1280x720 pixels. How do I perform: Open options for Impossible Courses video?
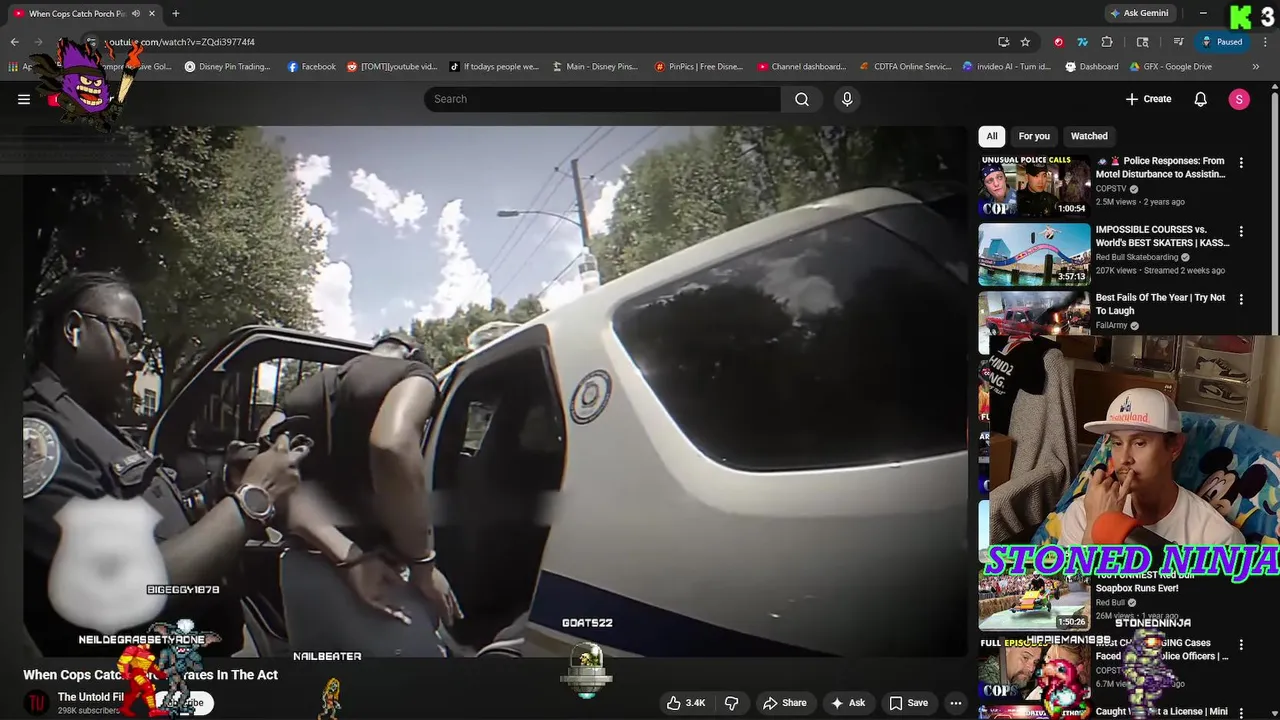coord(1241,231)
